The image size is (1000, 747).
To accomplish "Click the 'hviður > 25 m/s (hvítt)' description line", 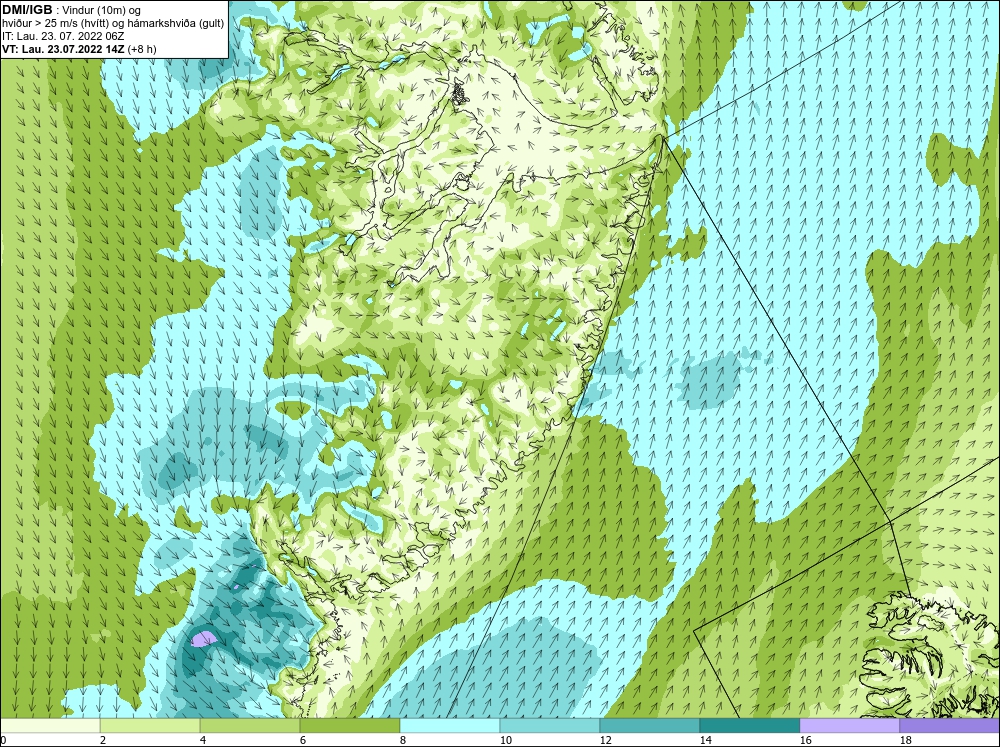I will tap(113, 23).
